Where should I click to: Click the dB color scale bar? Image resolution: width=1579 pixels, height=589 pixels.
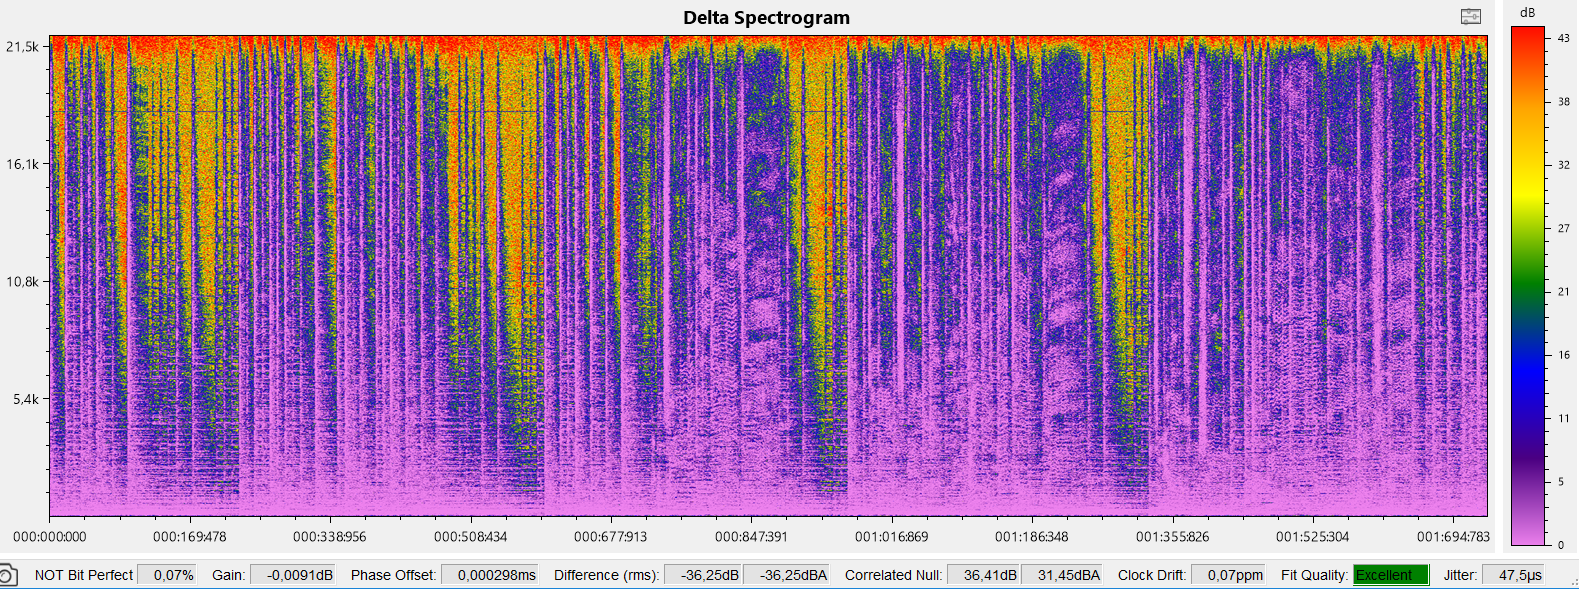coord(1528,286)
